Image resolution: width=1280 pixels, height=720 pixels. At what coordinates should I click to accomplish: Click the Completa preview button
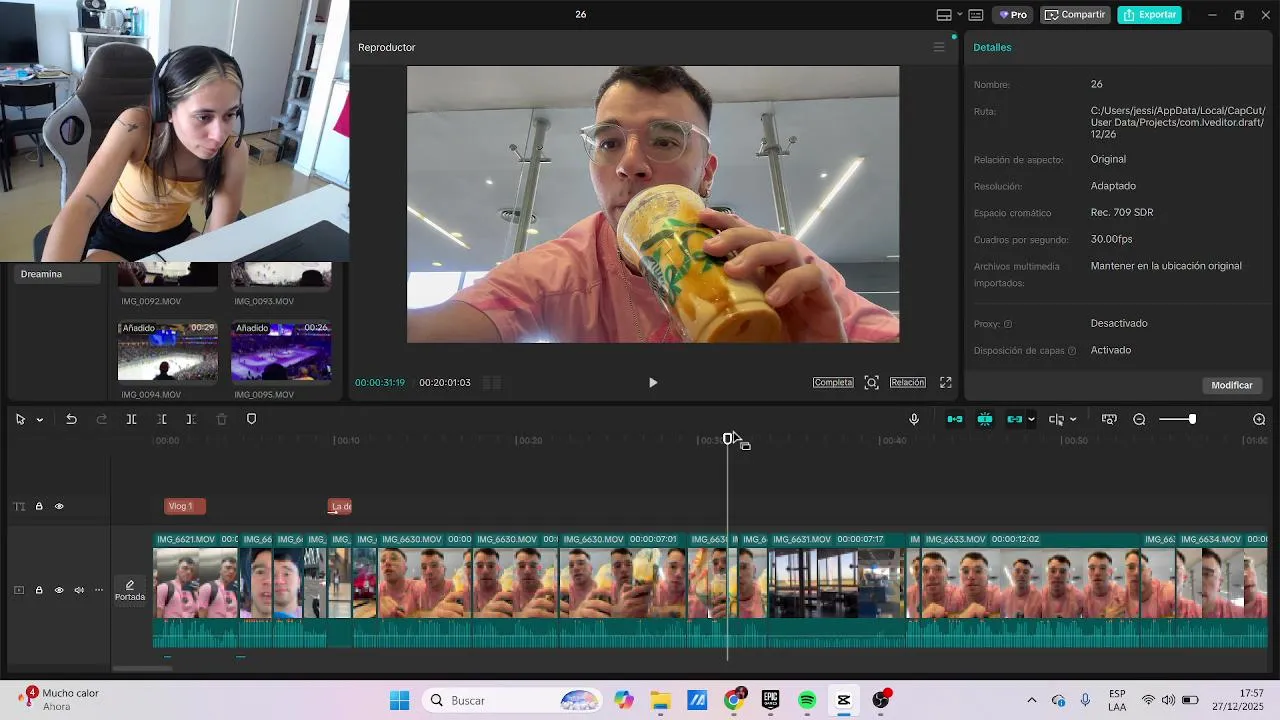coord(833,382)
